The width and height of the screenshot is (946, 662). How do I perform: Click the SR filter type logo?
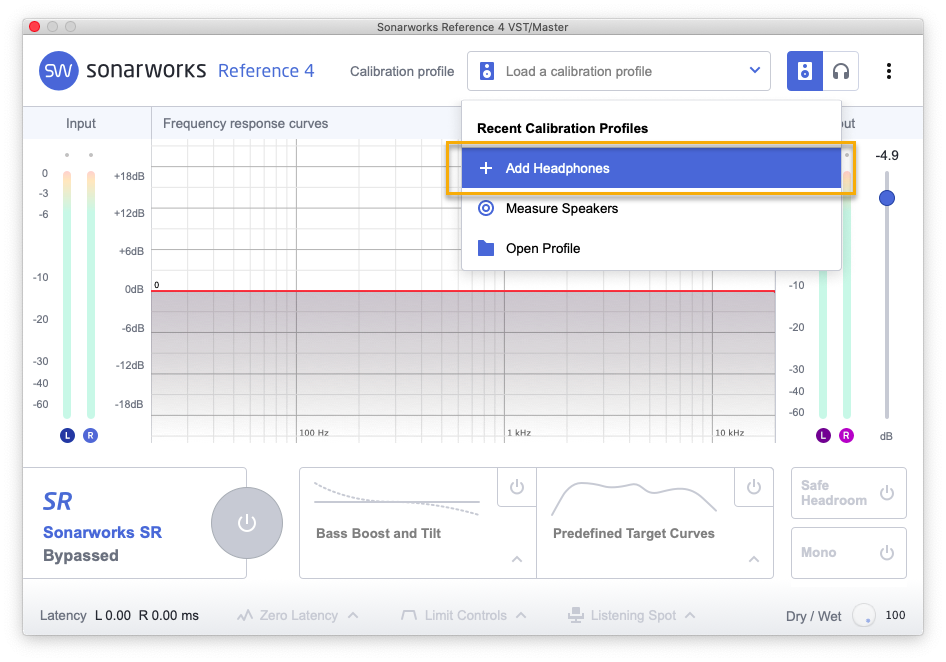tap(57, 501)
